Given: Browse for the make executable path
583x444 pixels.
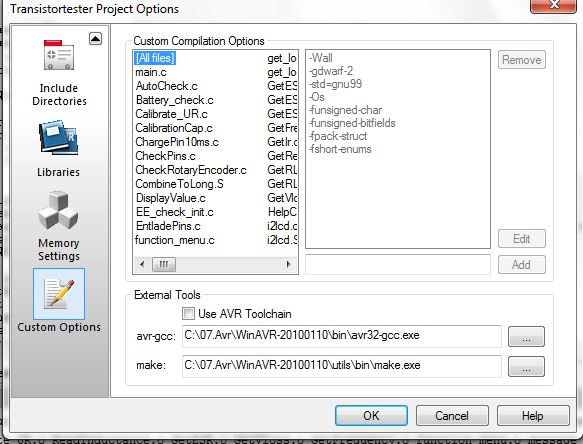Looking at the screenshot, I should point(526,366).
